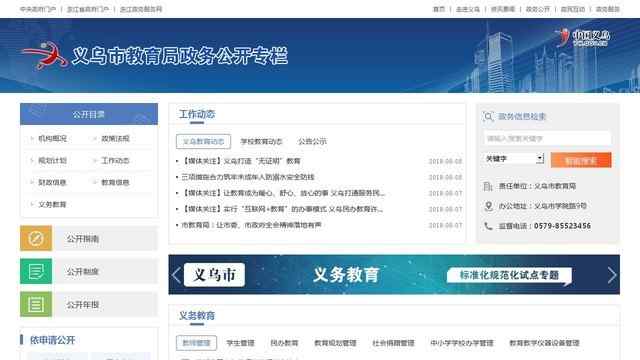The image size is (640, 360).
Task: Open 义务教育 in the directory list
Action: tap(52, 204)
